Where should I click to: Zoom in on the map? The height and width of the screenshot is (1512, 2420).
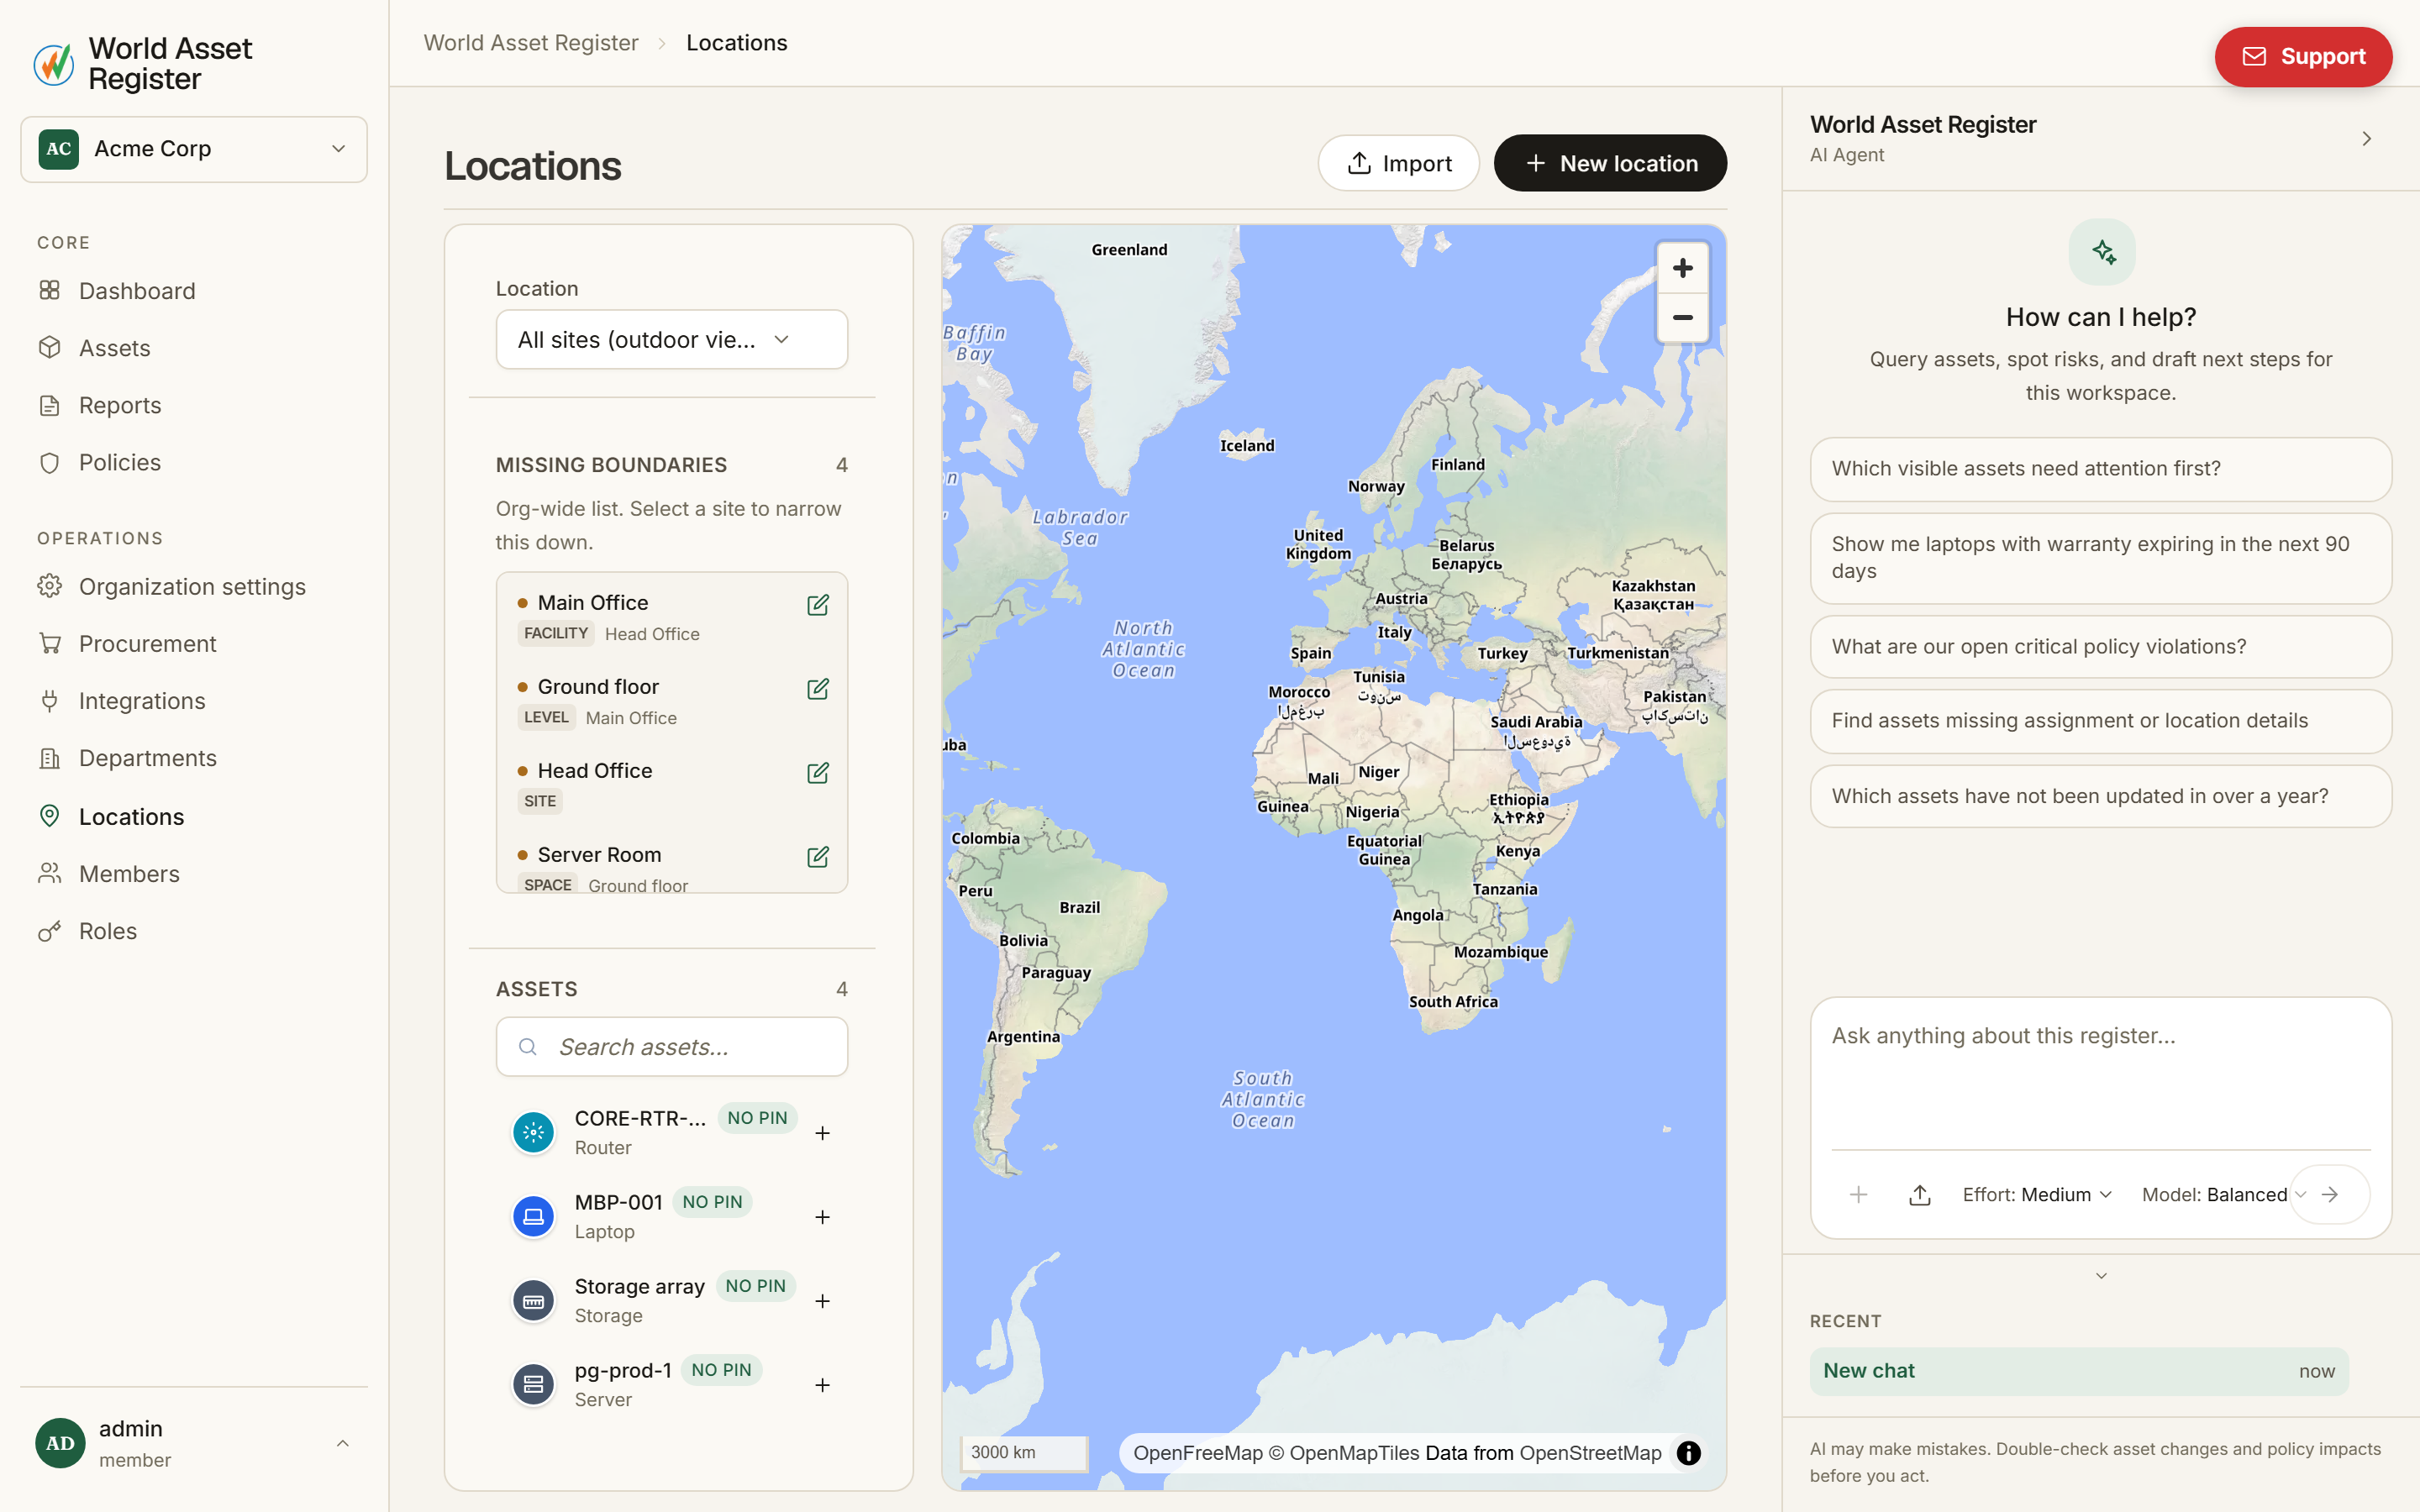(x=1682, y=268)
